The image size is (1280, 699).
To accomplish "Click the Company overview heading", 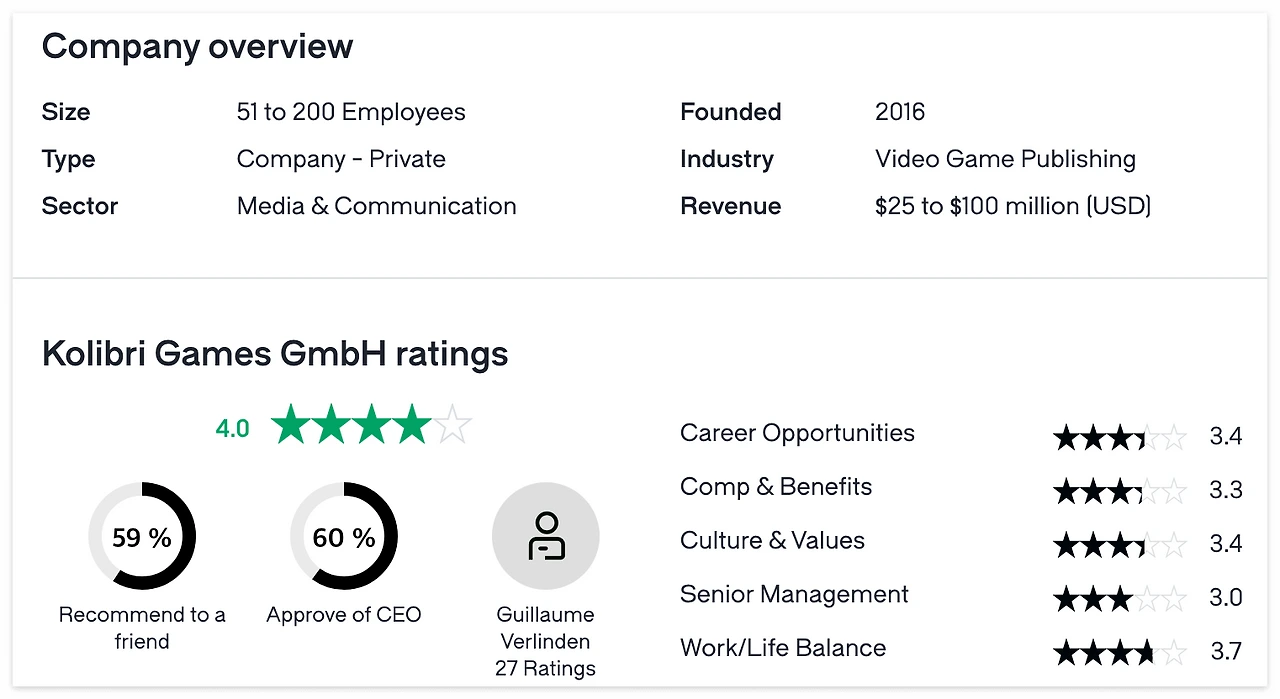I will click(197, 46).
